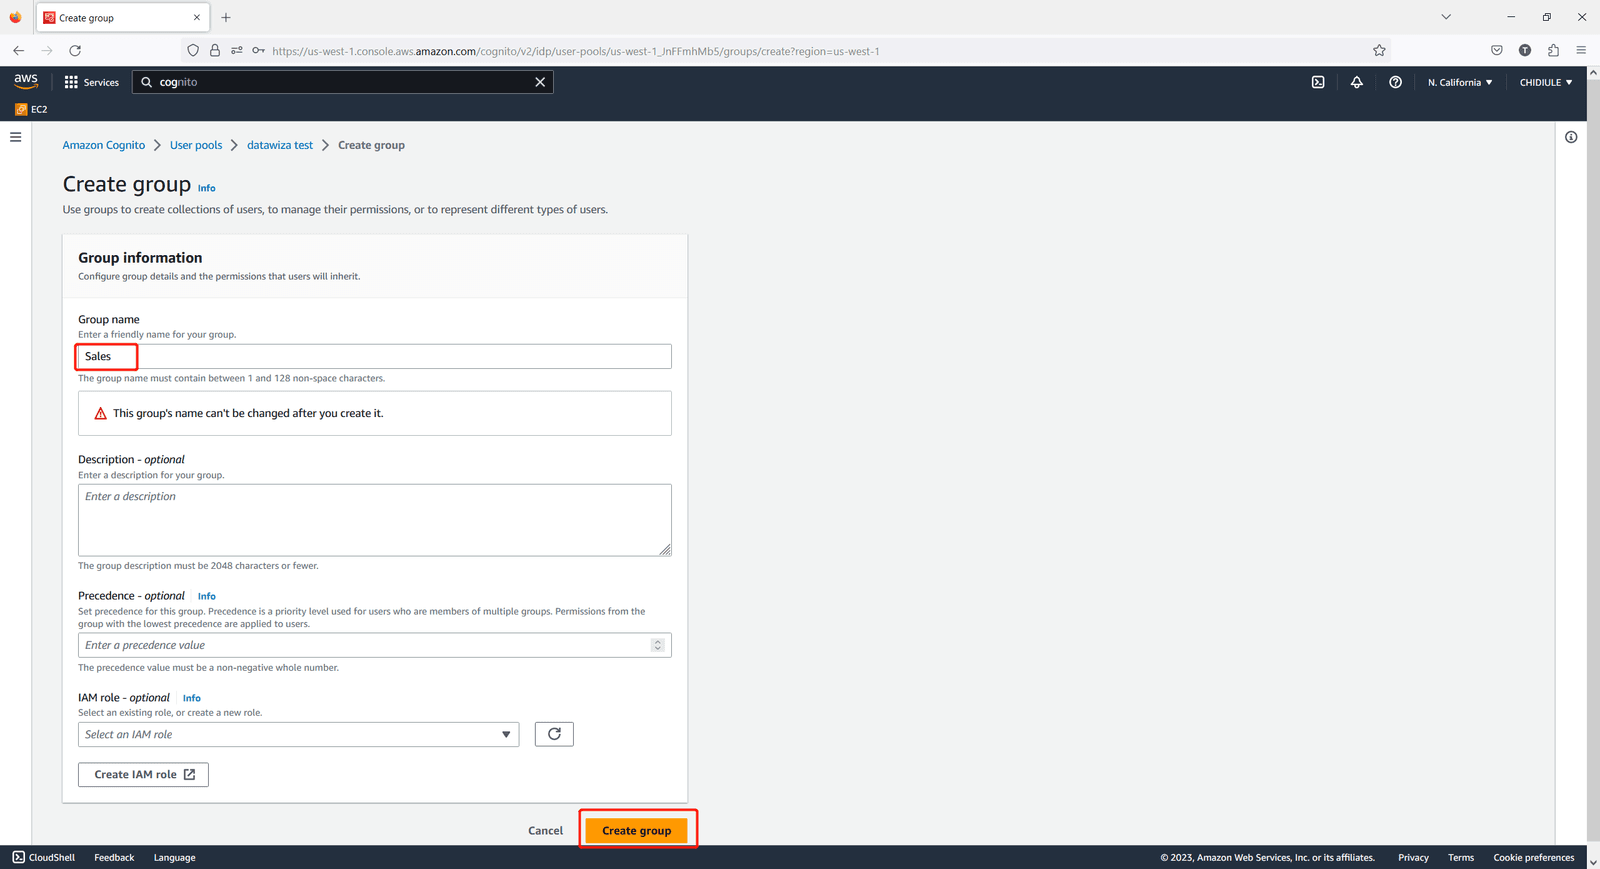Go to datawiza test breadcrumb

[280, 145]
